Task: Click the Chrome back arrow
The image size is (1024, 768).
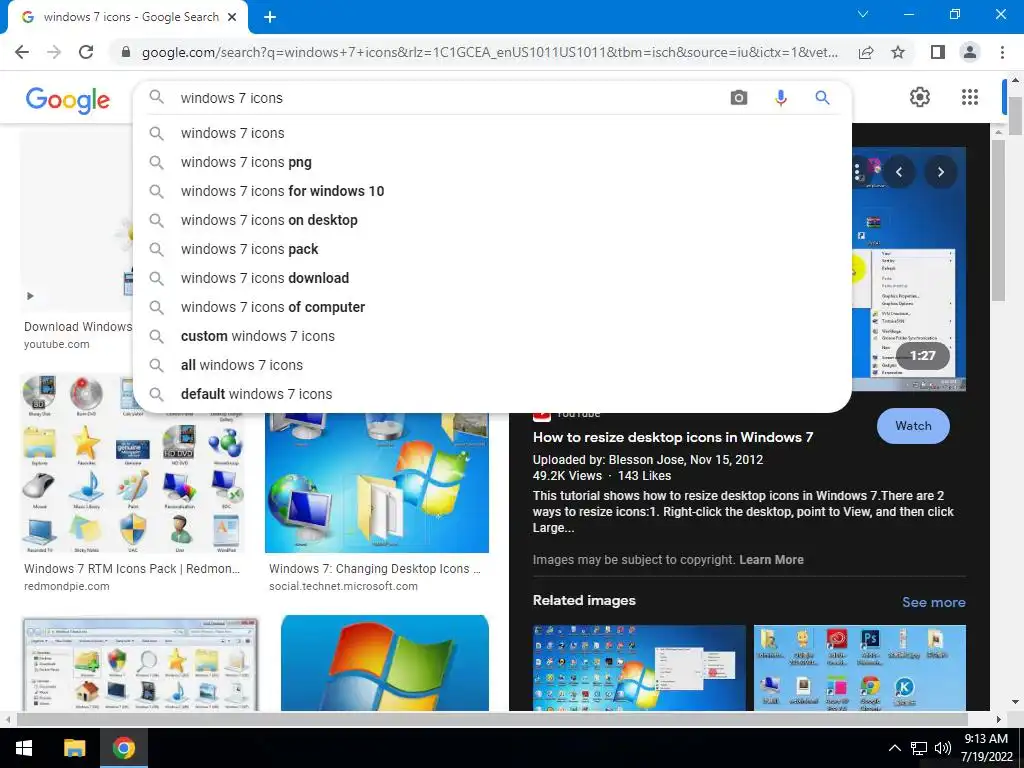Action: tap(22, 52)
